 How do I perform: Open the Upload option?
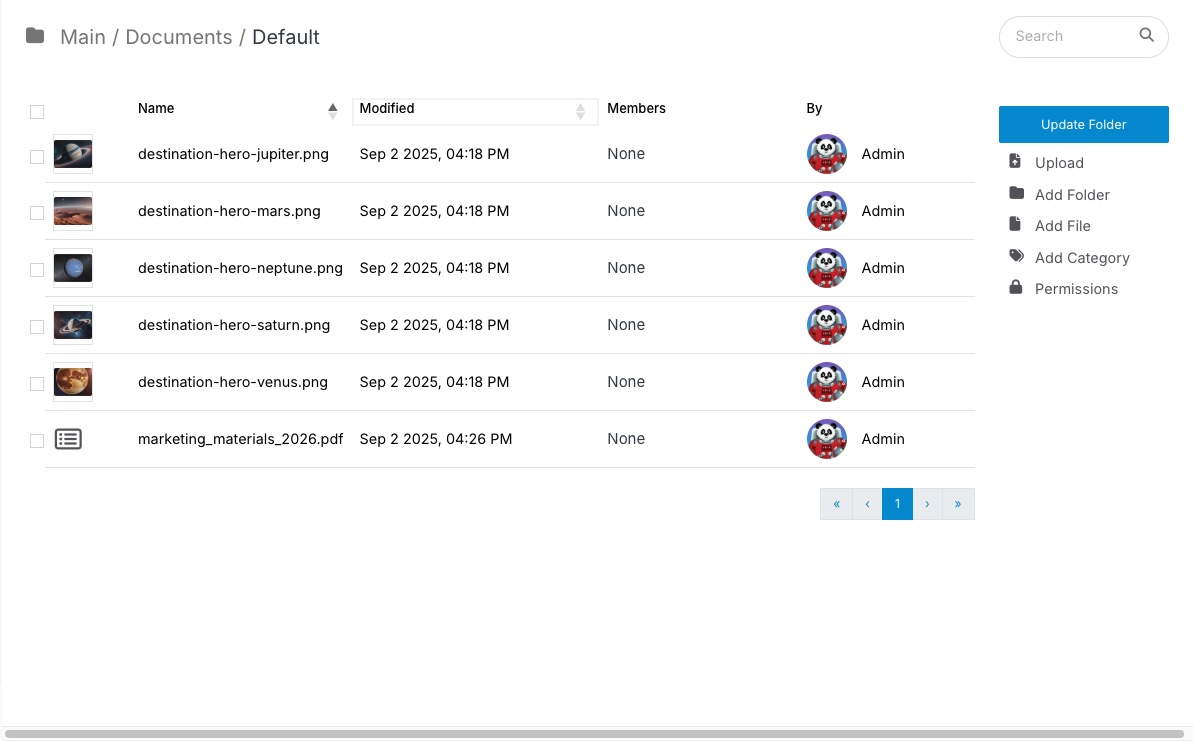coord(1059,163)
